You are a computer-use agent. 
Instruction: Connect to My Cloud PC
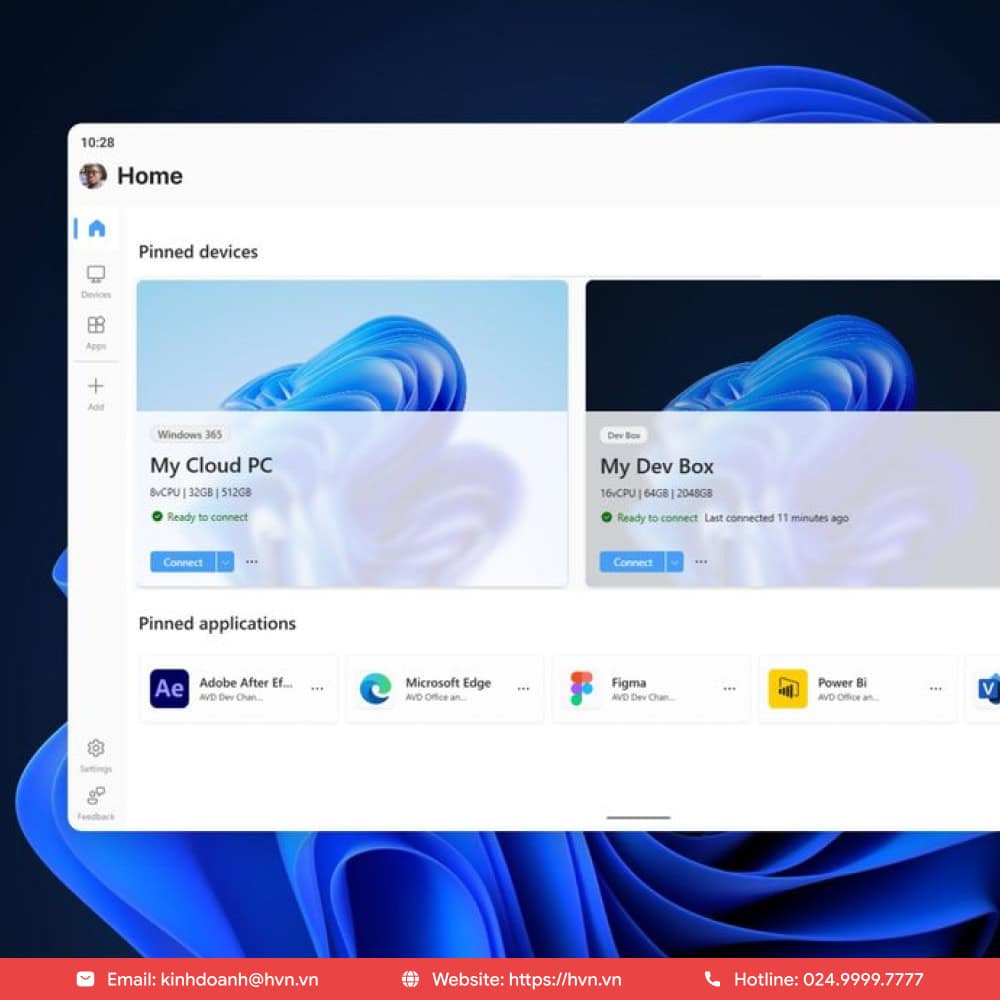pyautogui.click(x=183, y=562)
